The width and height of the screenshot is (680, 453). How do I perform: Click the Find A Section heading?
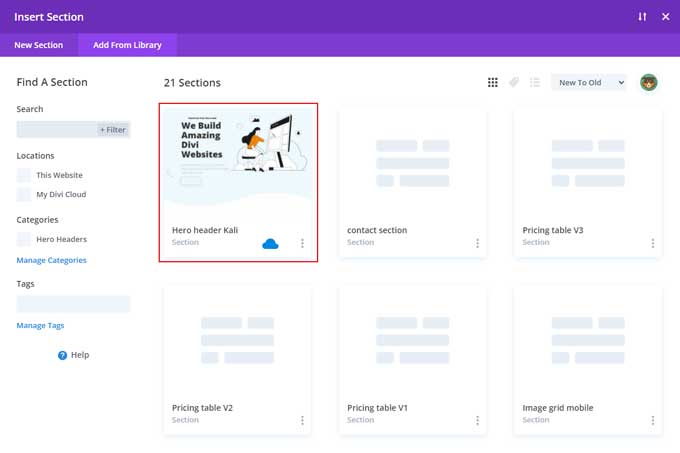[x=52, y=82]
